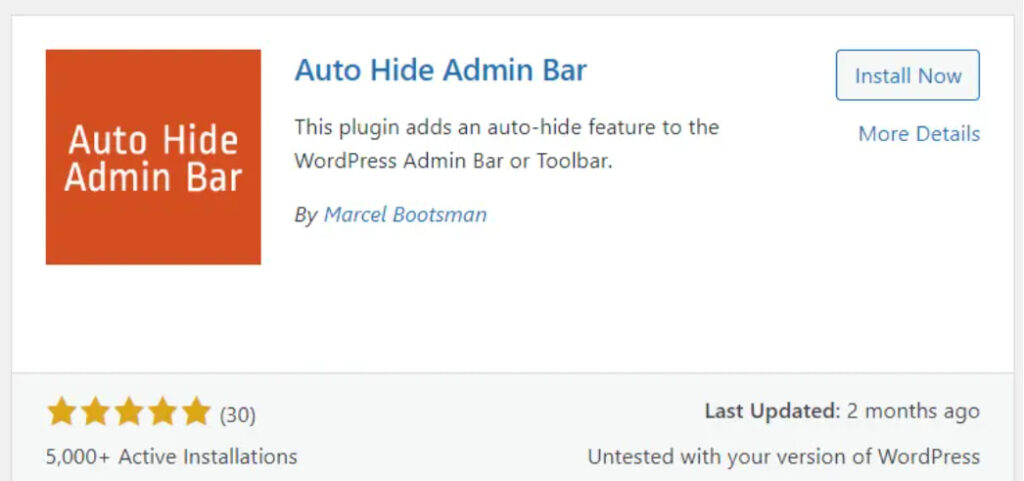
Task: Click the Last Updated label
Action: click(773, 411)
